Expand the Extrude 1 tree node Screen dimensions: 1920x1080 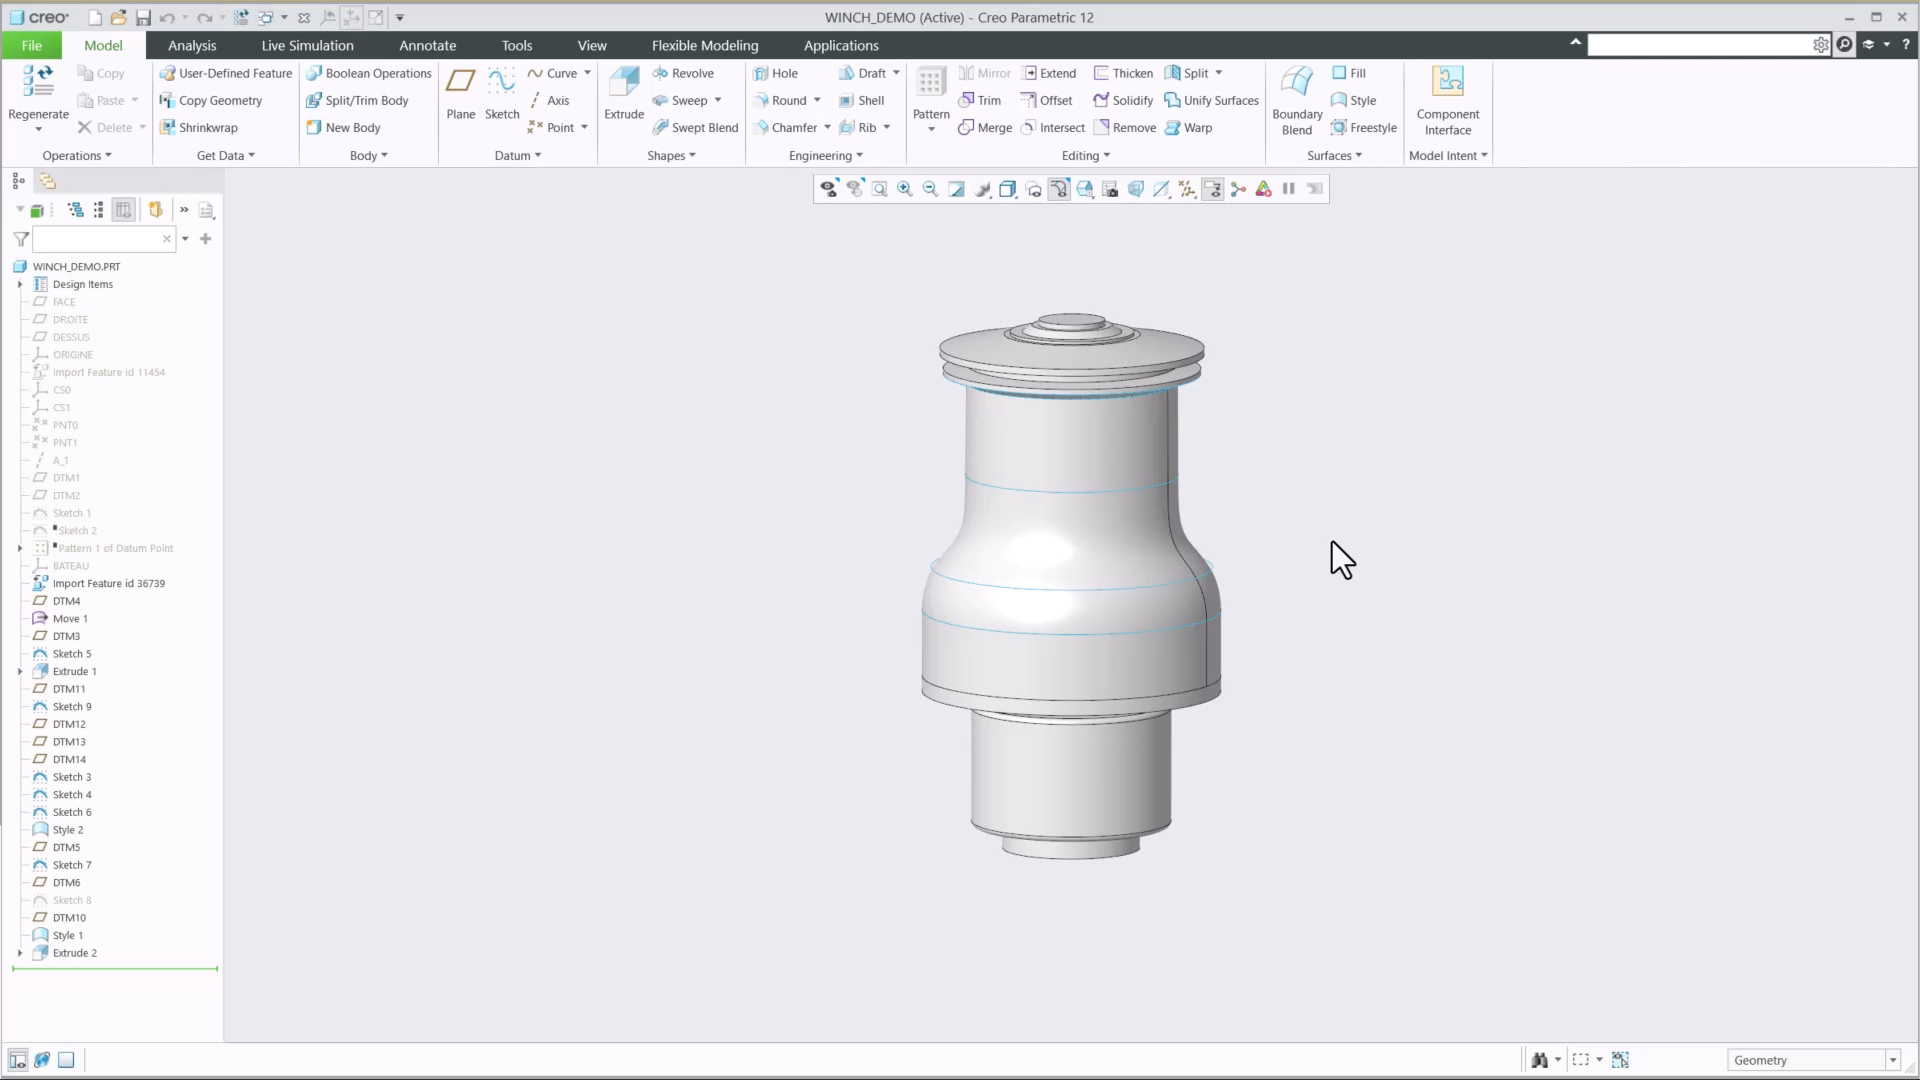coord(20,671)
